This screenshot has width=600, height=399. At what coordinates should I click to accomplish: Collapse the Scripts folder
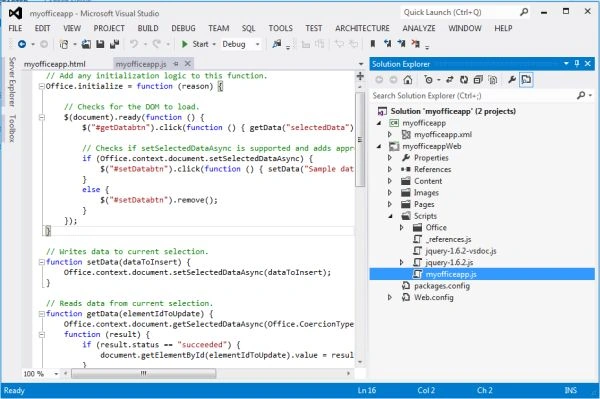coord(390,216)
